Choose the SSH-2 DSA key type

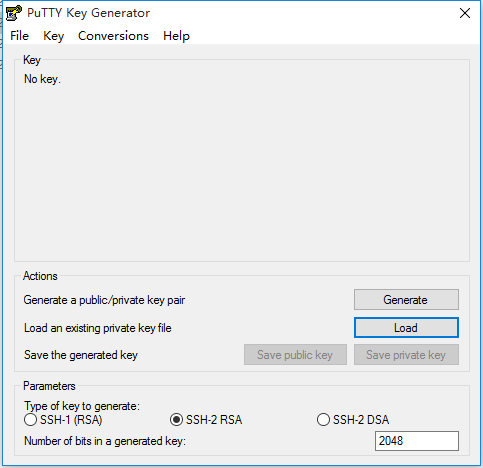tap(353, 420)
